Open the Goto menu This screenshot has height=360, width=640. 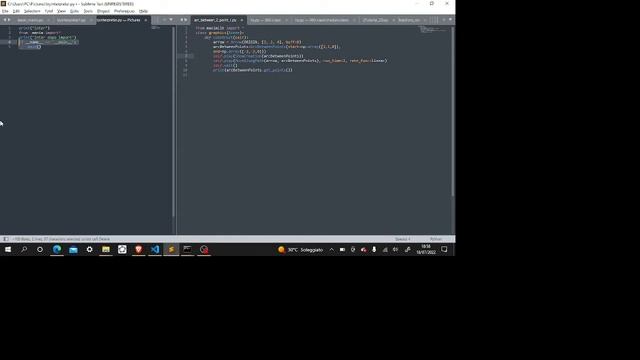pos(74,11)
